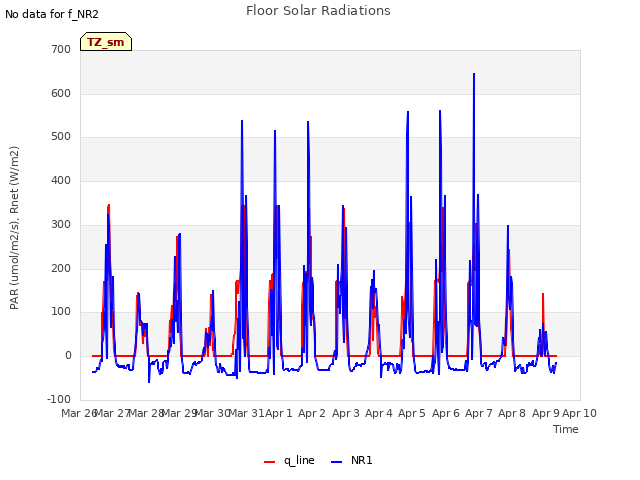Click the y-axis tick label 700
This screenshot has width=640, height=480.
(x=61, y=49)
